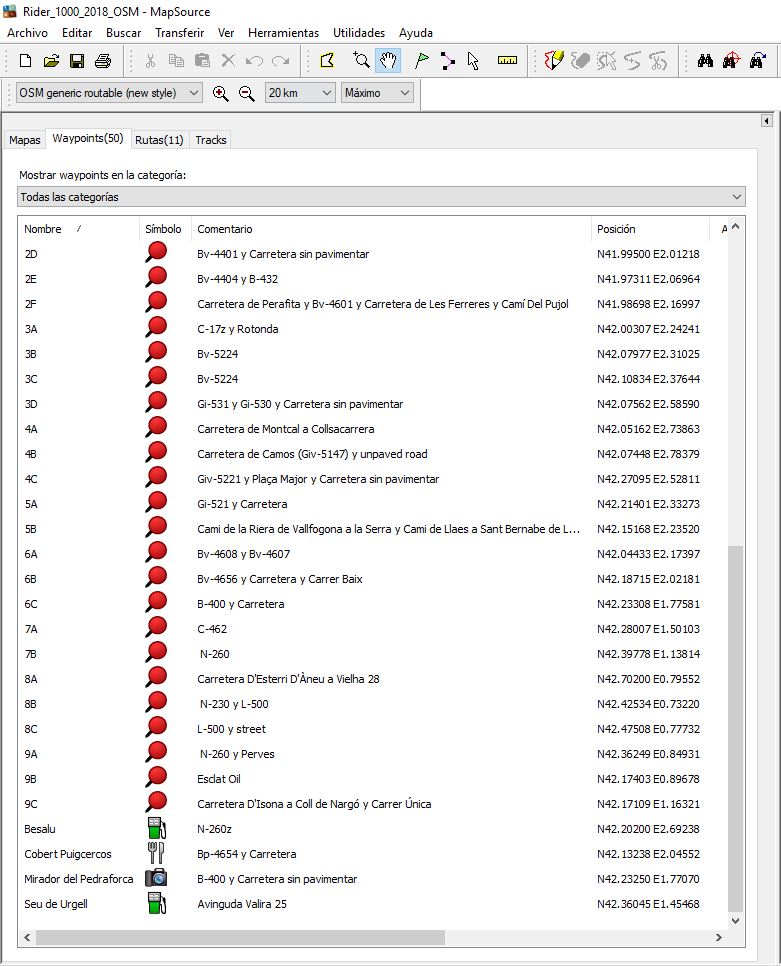781x966 pixels.
Task: Collapse the side panel with arrow button
Action: (766, 121)
